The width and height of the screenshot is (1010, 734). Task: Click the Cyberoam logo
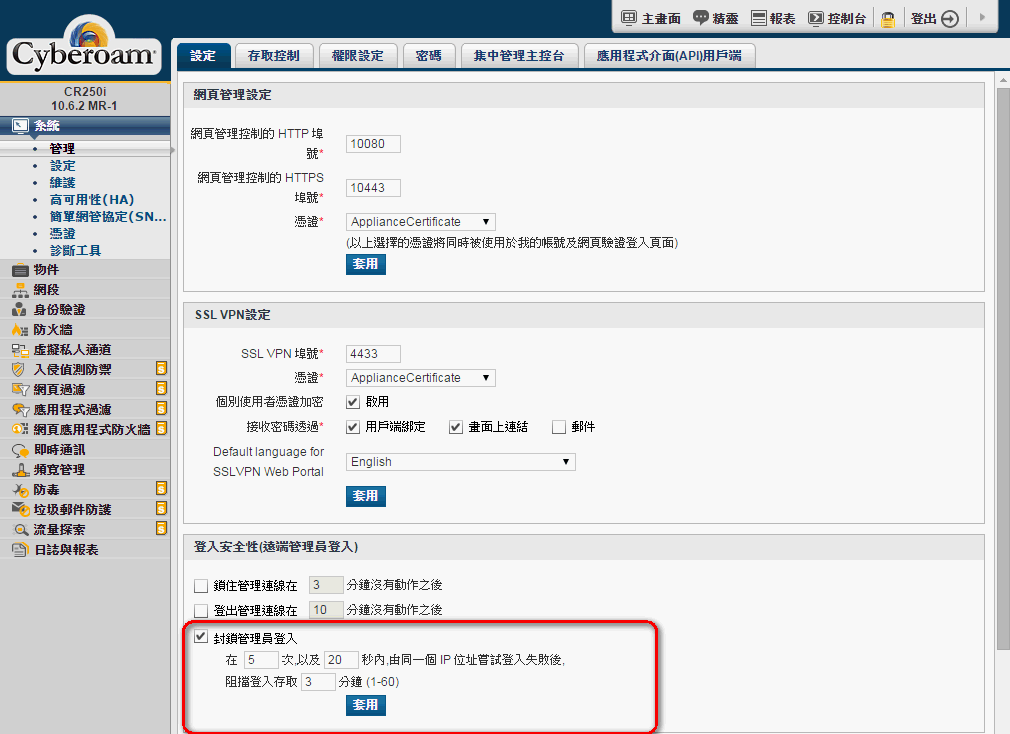pyautogui.click(x=84, y=46)
